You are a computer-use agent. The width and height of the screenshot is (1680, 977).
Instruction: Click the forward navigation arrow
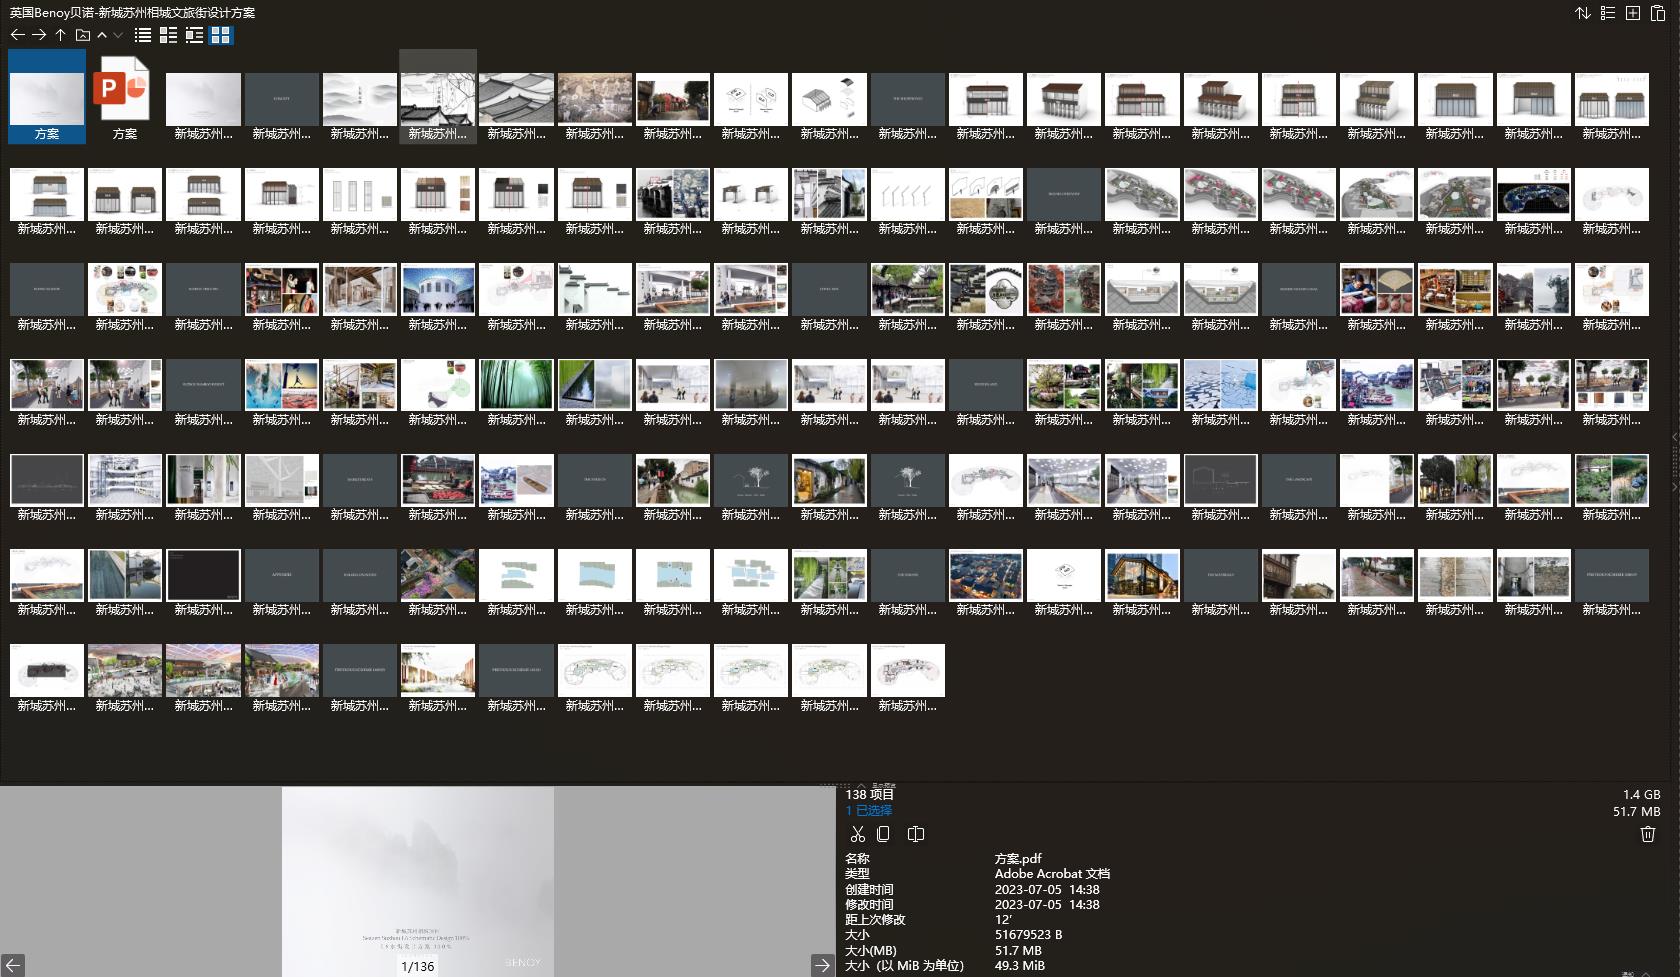click(x=39, y=35)
